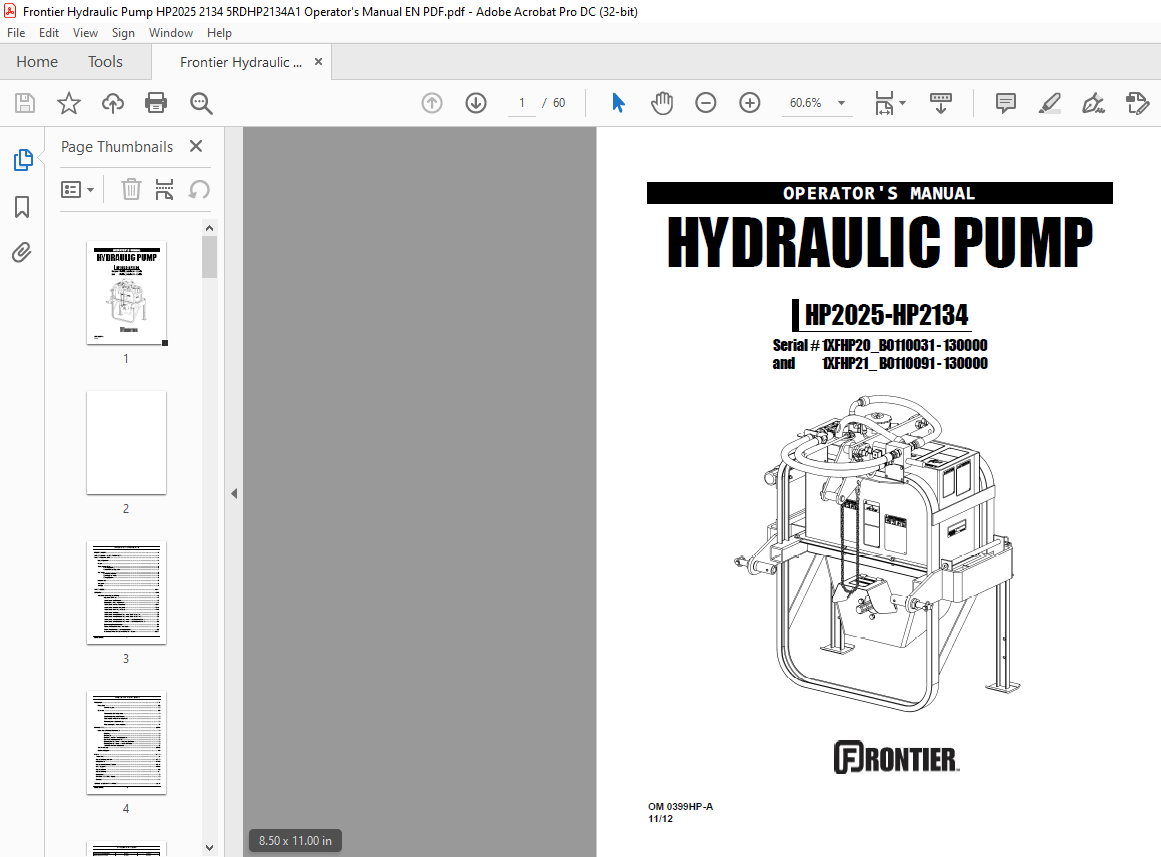1161x857 pixels.
Task: Click the total page count 60
Action: [x=559, y=103]
